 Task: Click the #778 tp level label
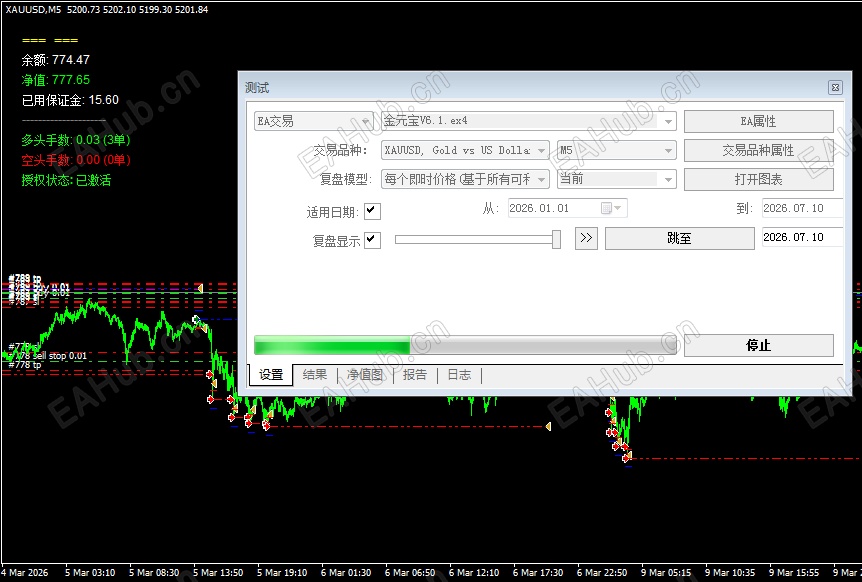click(x=25, y=365)
